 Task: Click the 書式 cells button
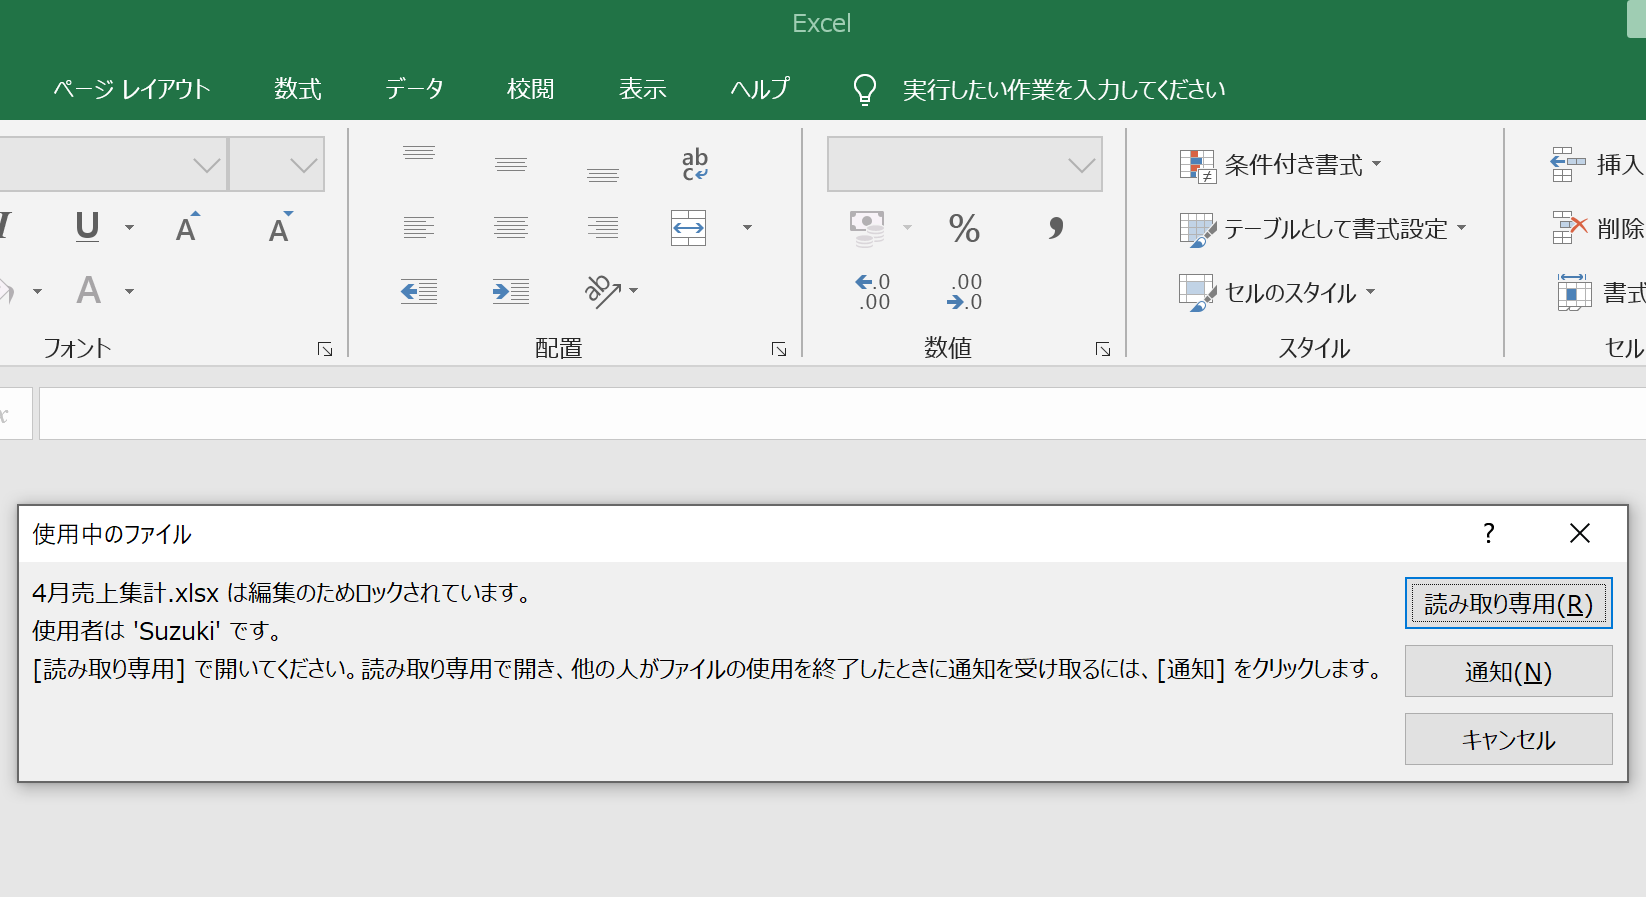click(x=1602, y=292)
